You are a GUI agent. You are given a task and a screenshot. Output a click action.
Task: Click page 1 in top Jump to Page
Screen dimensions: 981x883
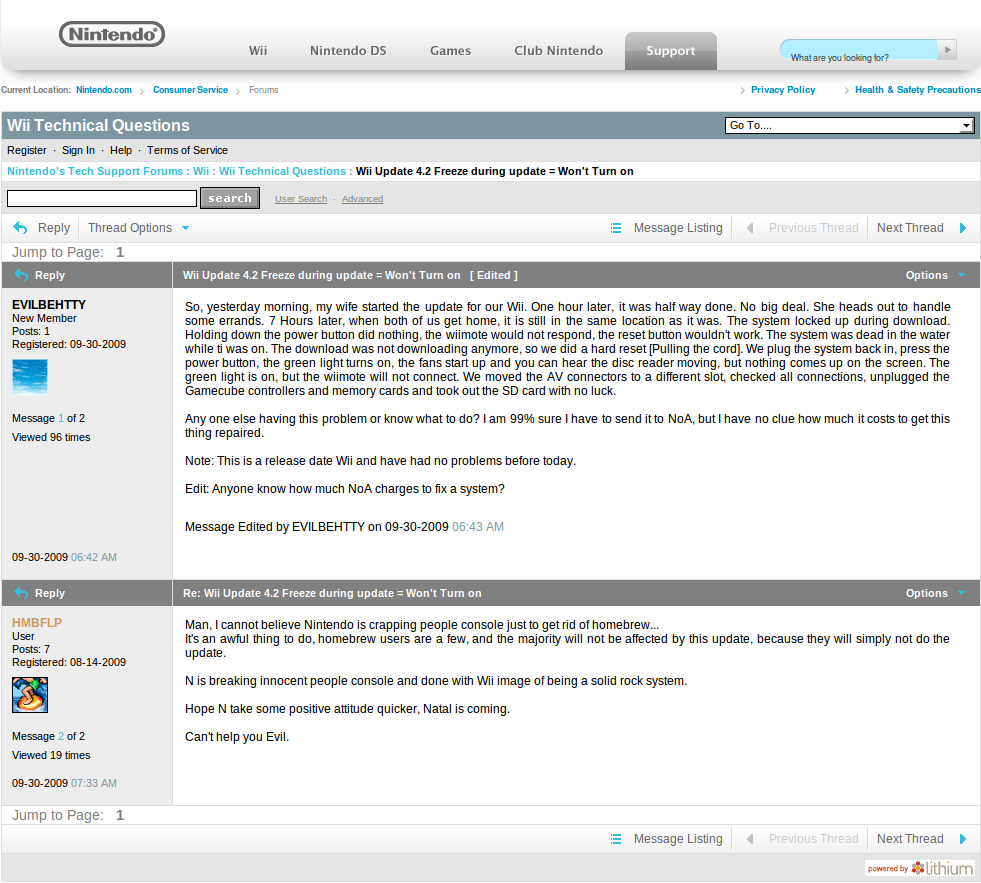click(x=120, y=252)
